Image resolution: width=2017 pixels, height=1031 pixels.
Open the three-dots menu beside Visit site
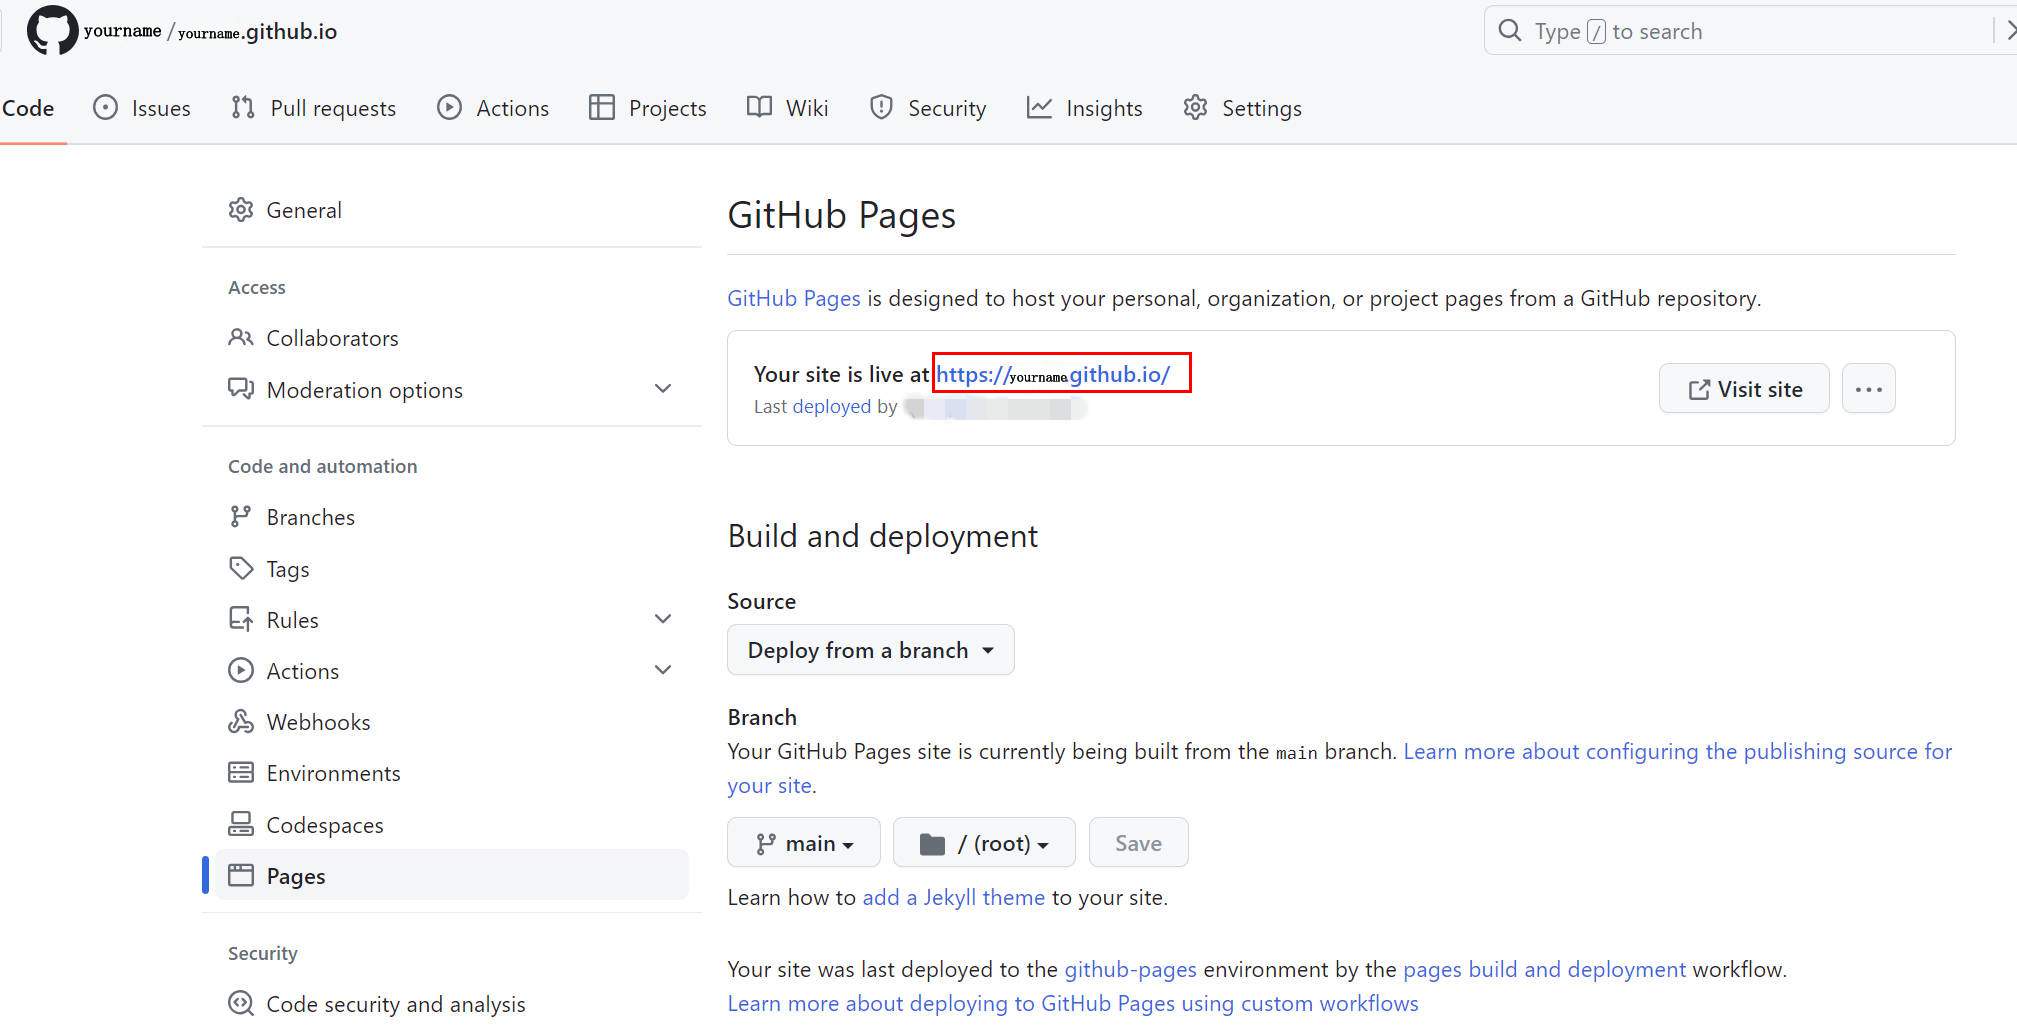[x=1868, y=389]
